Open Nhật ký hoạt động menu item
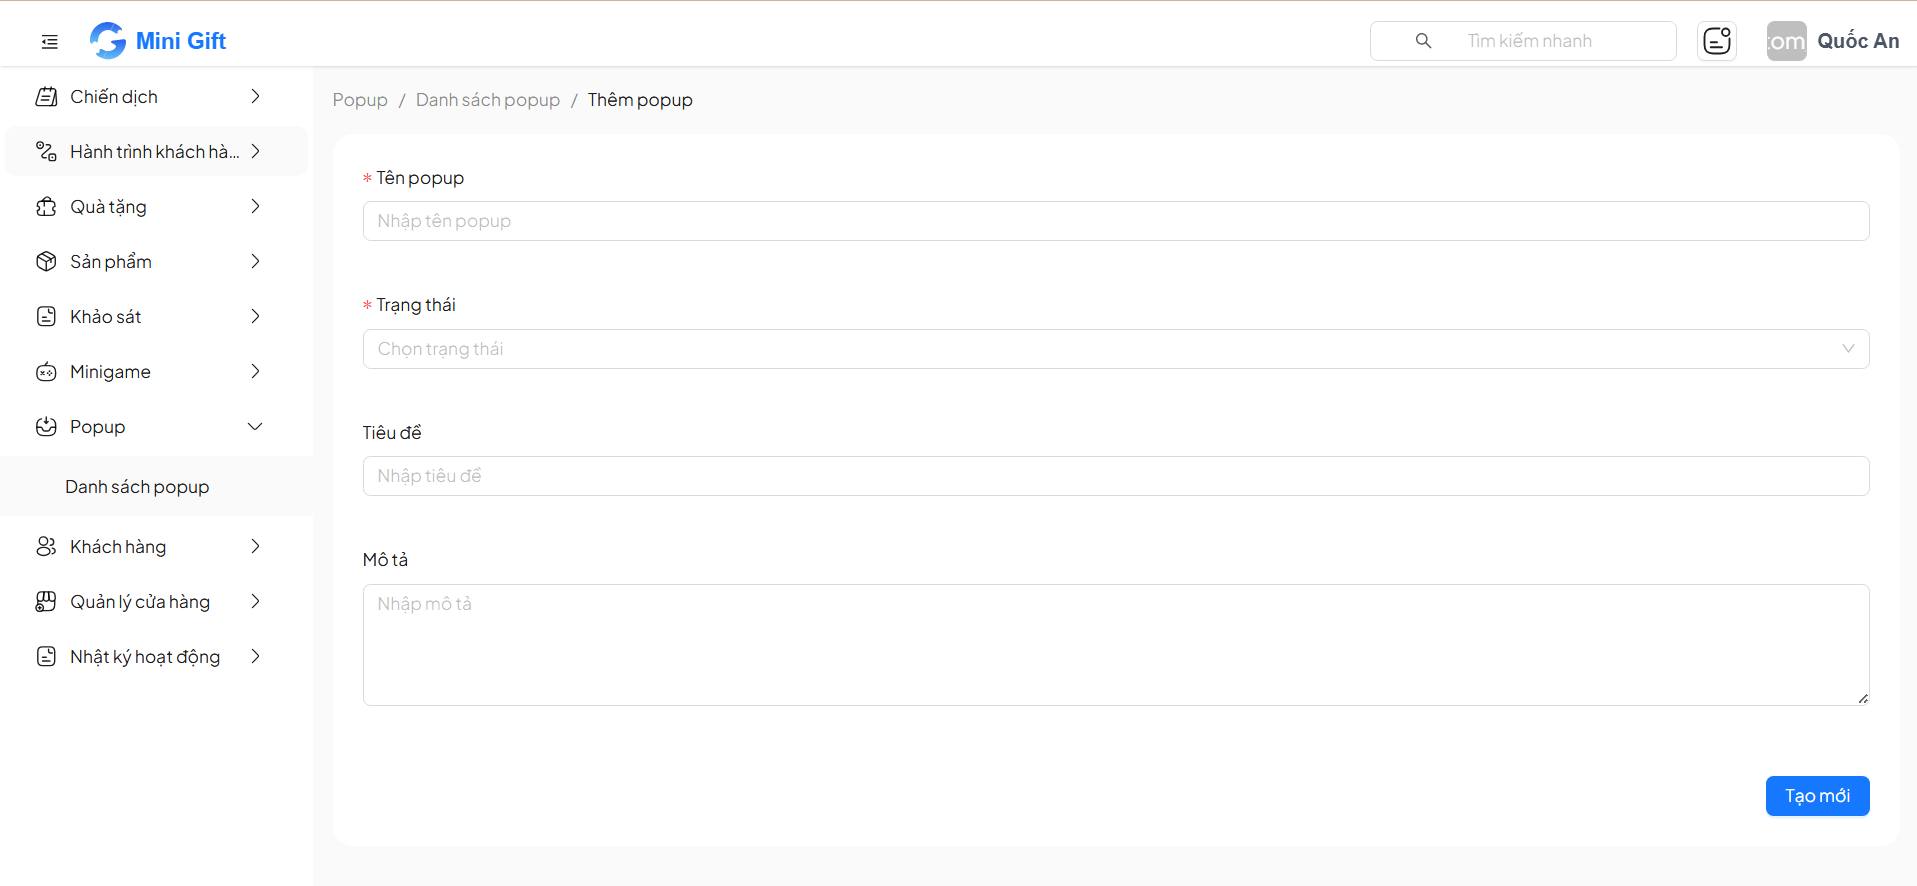This screenshot has width=1917, height=886. point(155,657)
